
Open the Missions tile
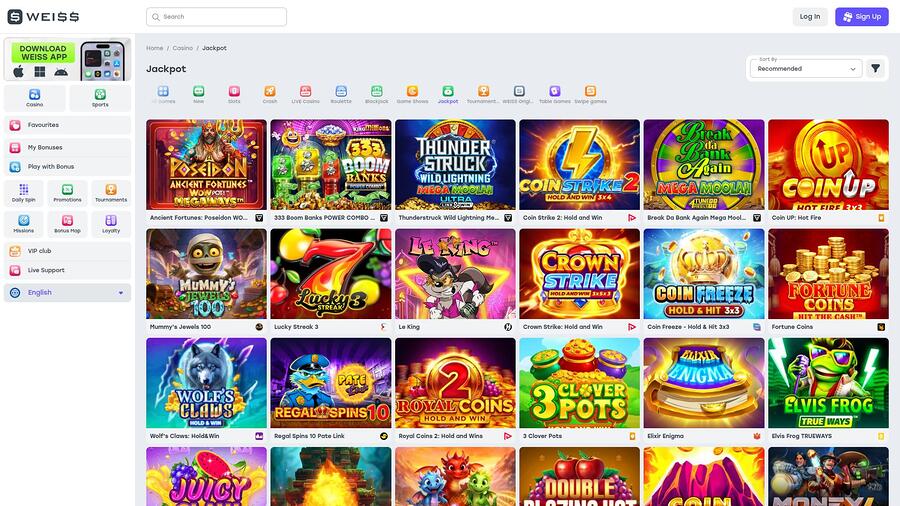click(x=24, y=224)
